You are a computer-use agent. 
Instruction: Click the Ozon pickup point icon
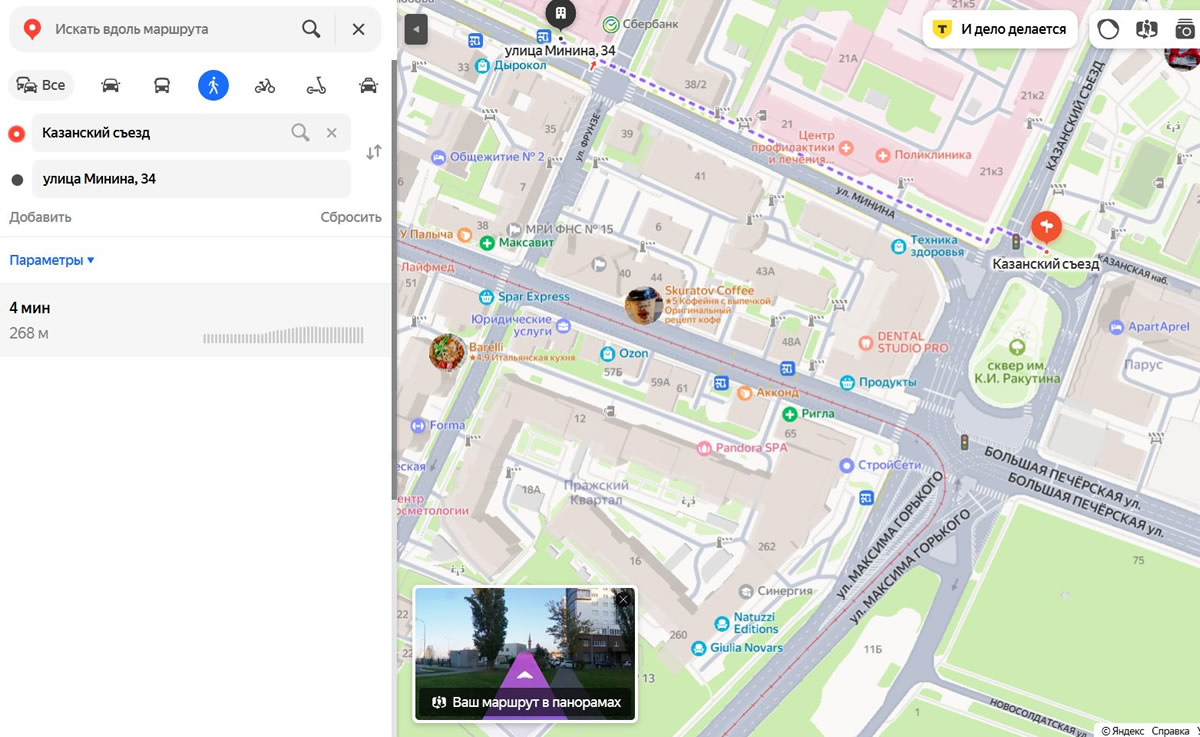[607, 353]
